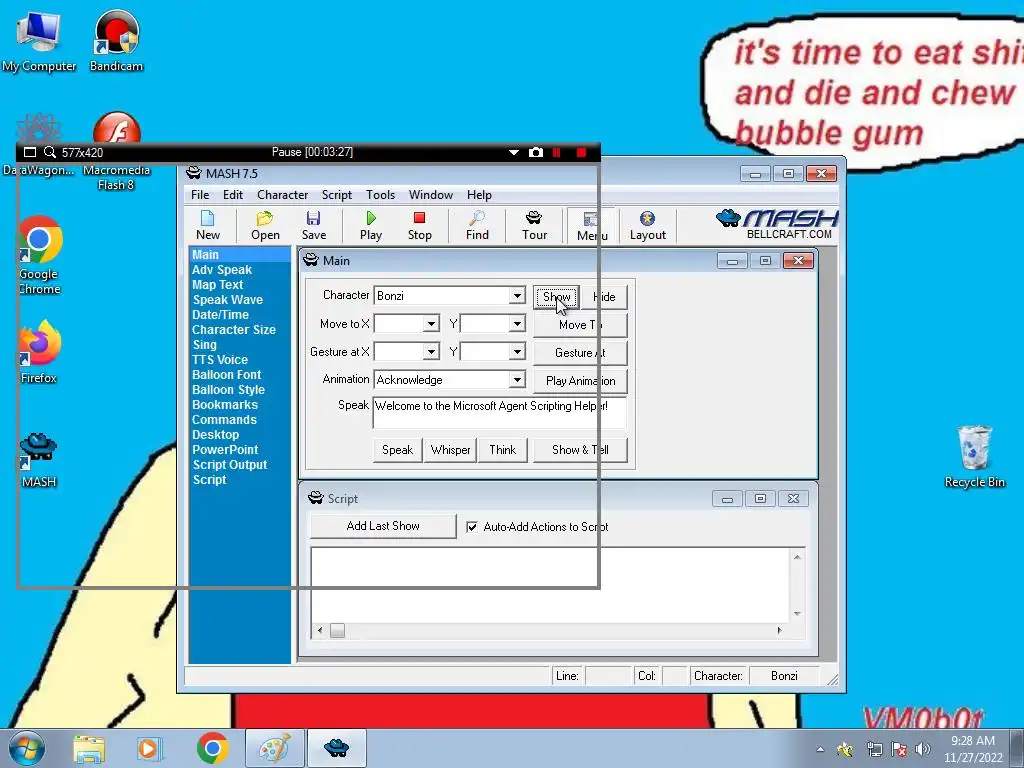1024x768 pixels.
Task: Click the Move To button
Action: pos(580,325)
